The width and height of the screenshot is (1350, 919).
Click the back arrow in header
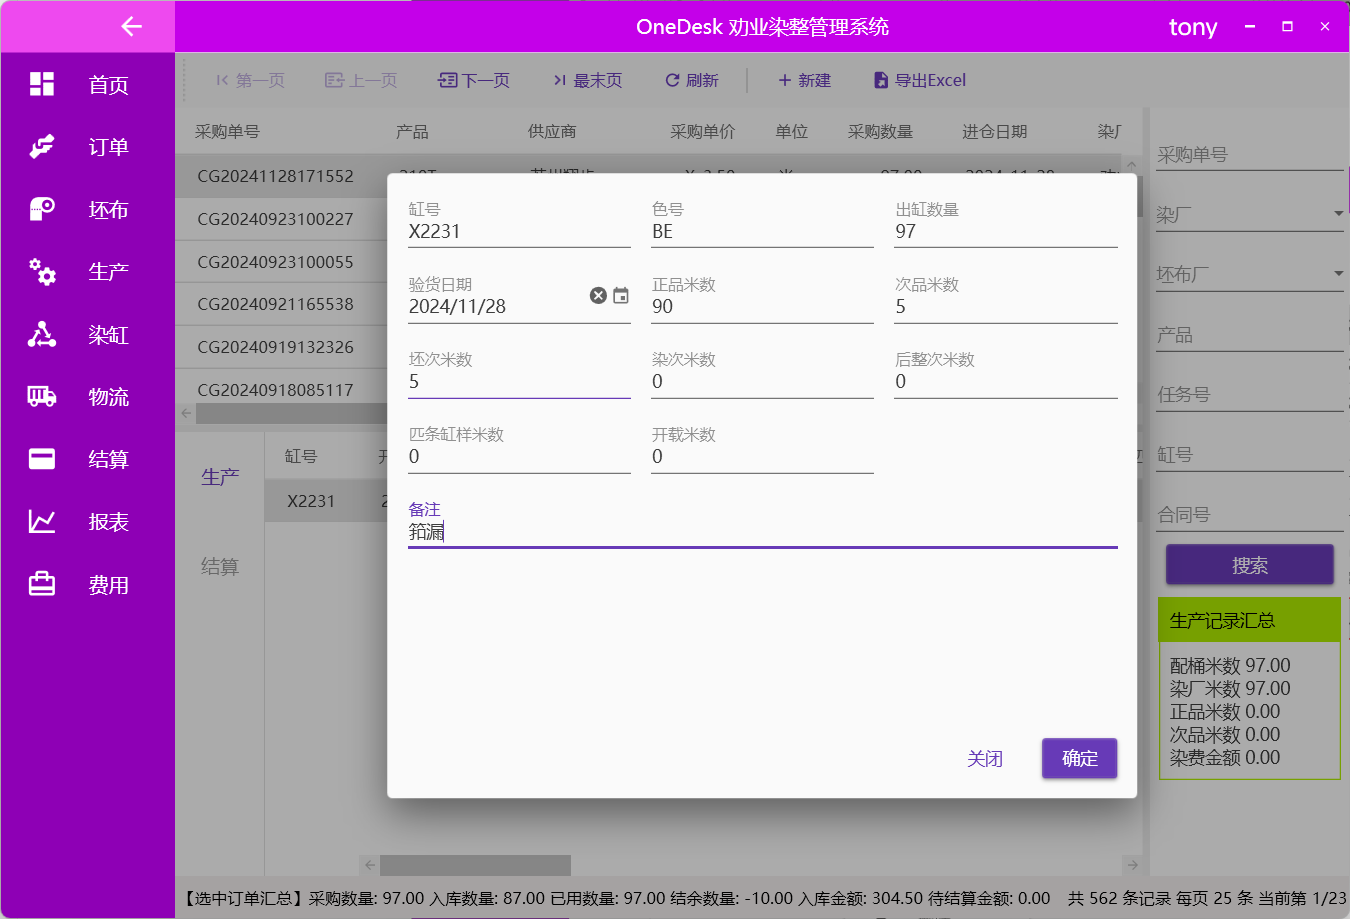(x=131, y=27)
